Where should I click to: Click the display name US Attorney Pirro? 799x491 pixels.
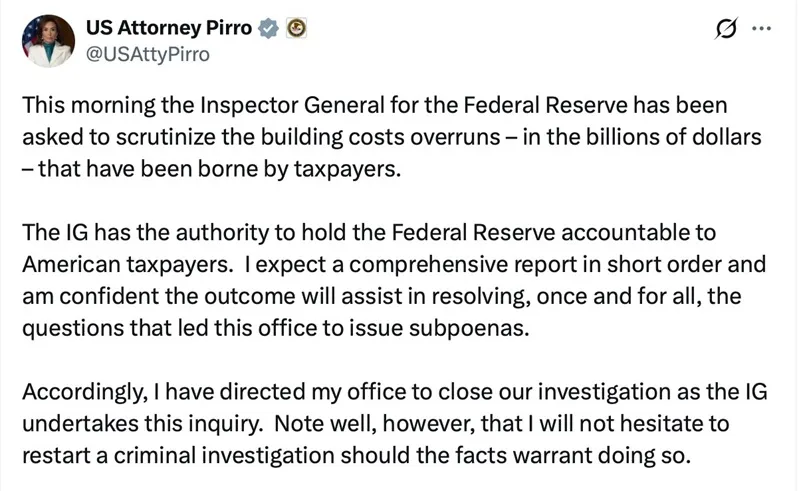coord(170,28)
